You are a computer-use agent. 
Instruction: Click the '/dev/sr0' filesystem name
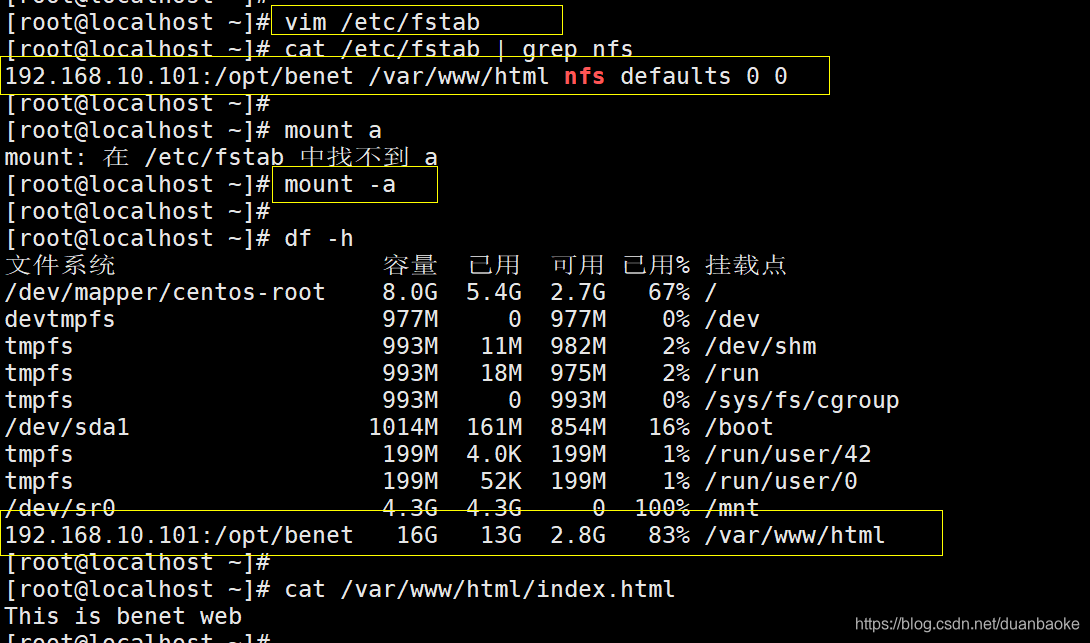(60, 508)
